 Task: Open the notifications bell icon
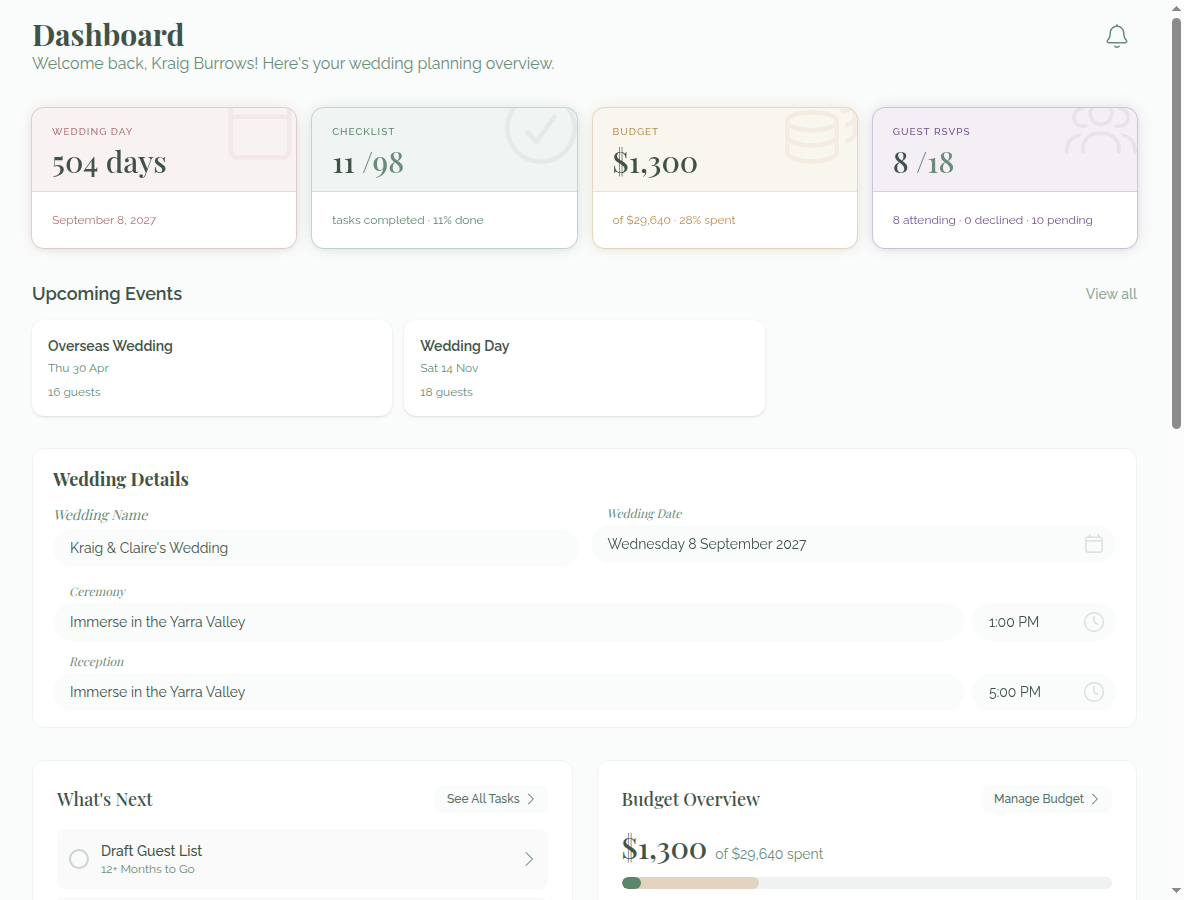click(1117, 36)
